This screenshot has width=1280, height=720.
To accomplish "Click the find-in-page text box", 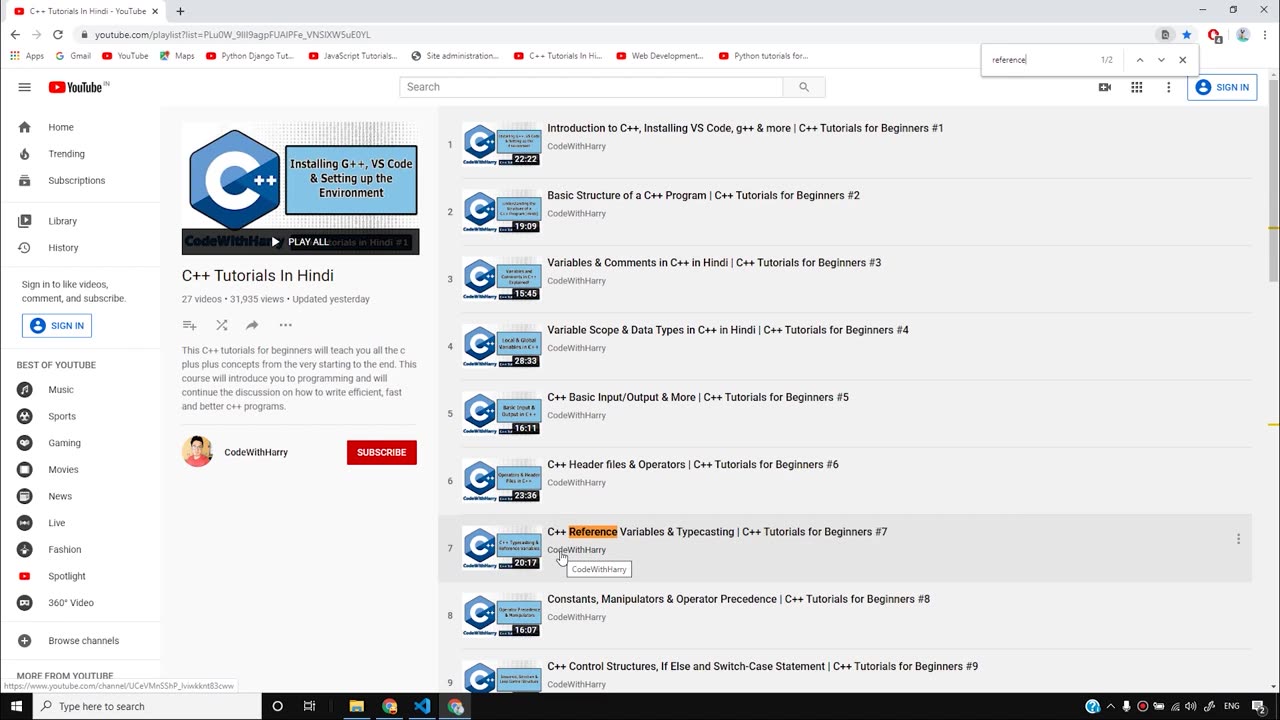I will (x=1040, y=60).
